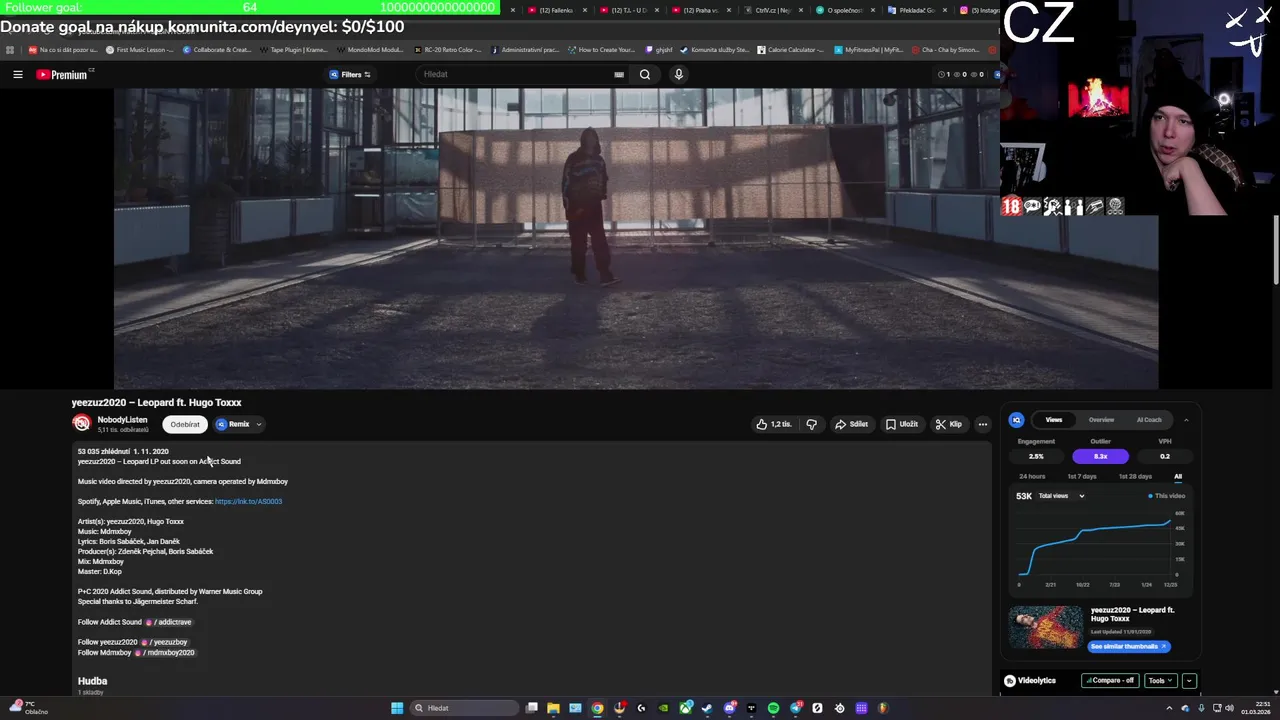1280x720 pixels.
Task: Open the yeezuzboy Instagram link
Action: click(x=164, y=642)
